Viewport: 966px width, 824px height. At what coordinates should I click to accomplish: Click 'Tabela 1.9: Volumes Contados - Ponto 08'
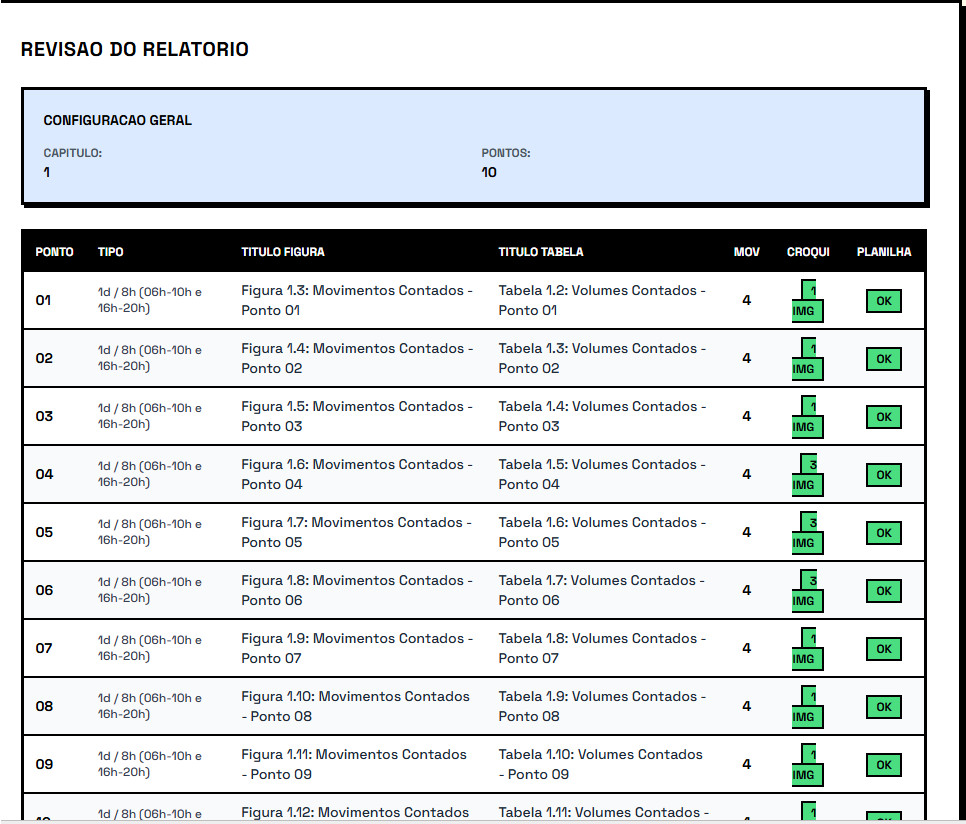point(602,706)
